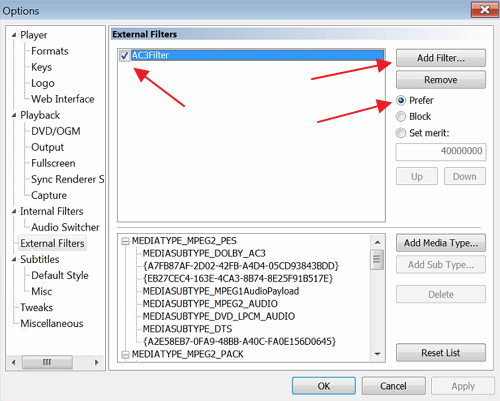Image resolution: width=500 pixels, height=401 pixels.
Task: Click the media type list scroll-up arrow
Action: pos(377,242)
